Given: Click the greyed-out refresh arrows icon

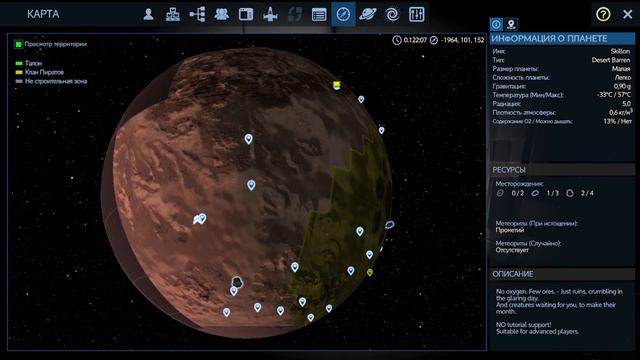Looking at the screenshot, I should [295, 14].
